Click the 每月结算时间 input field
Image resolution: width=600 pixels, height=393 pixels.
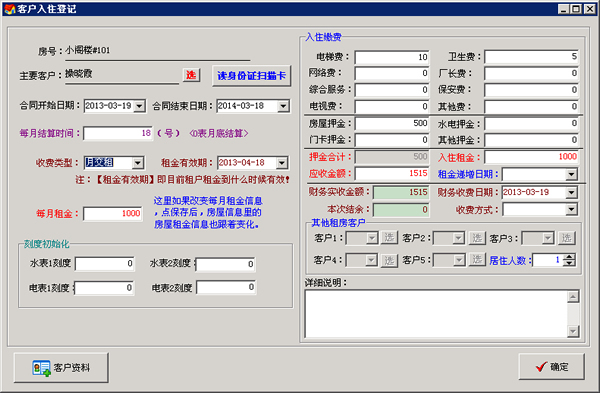pos(118,134)
